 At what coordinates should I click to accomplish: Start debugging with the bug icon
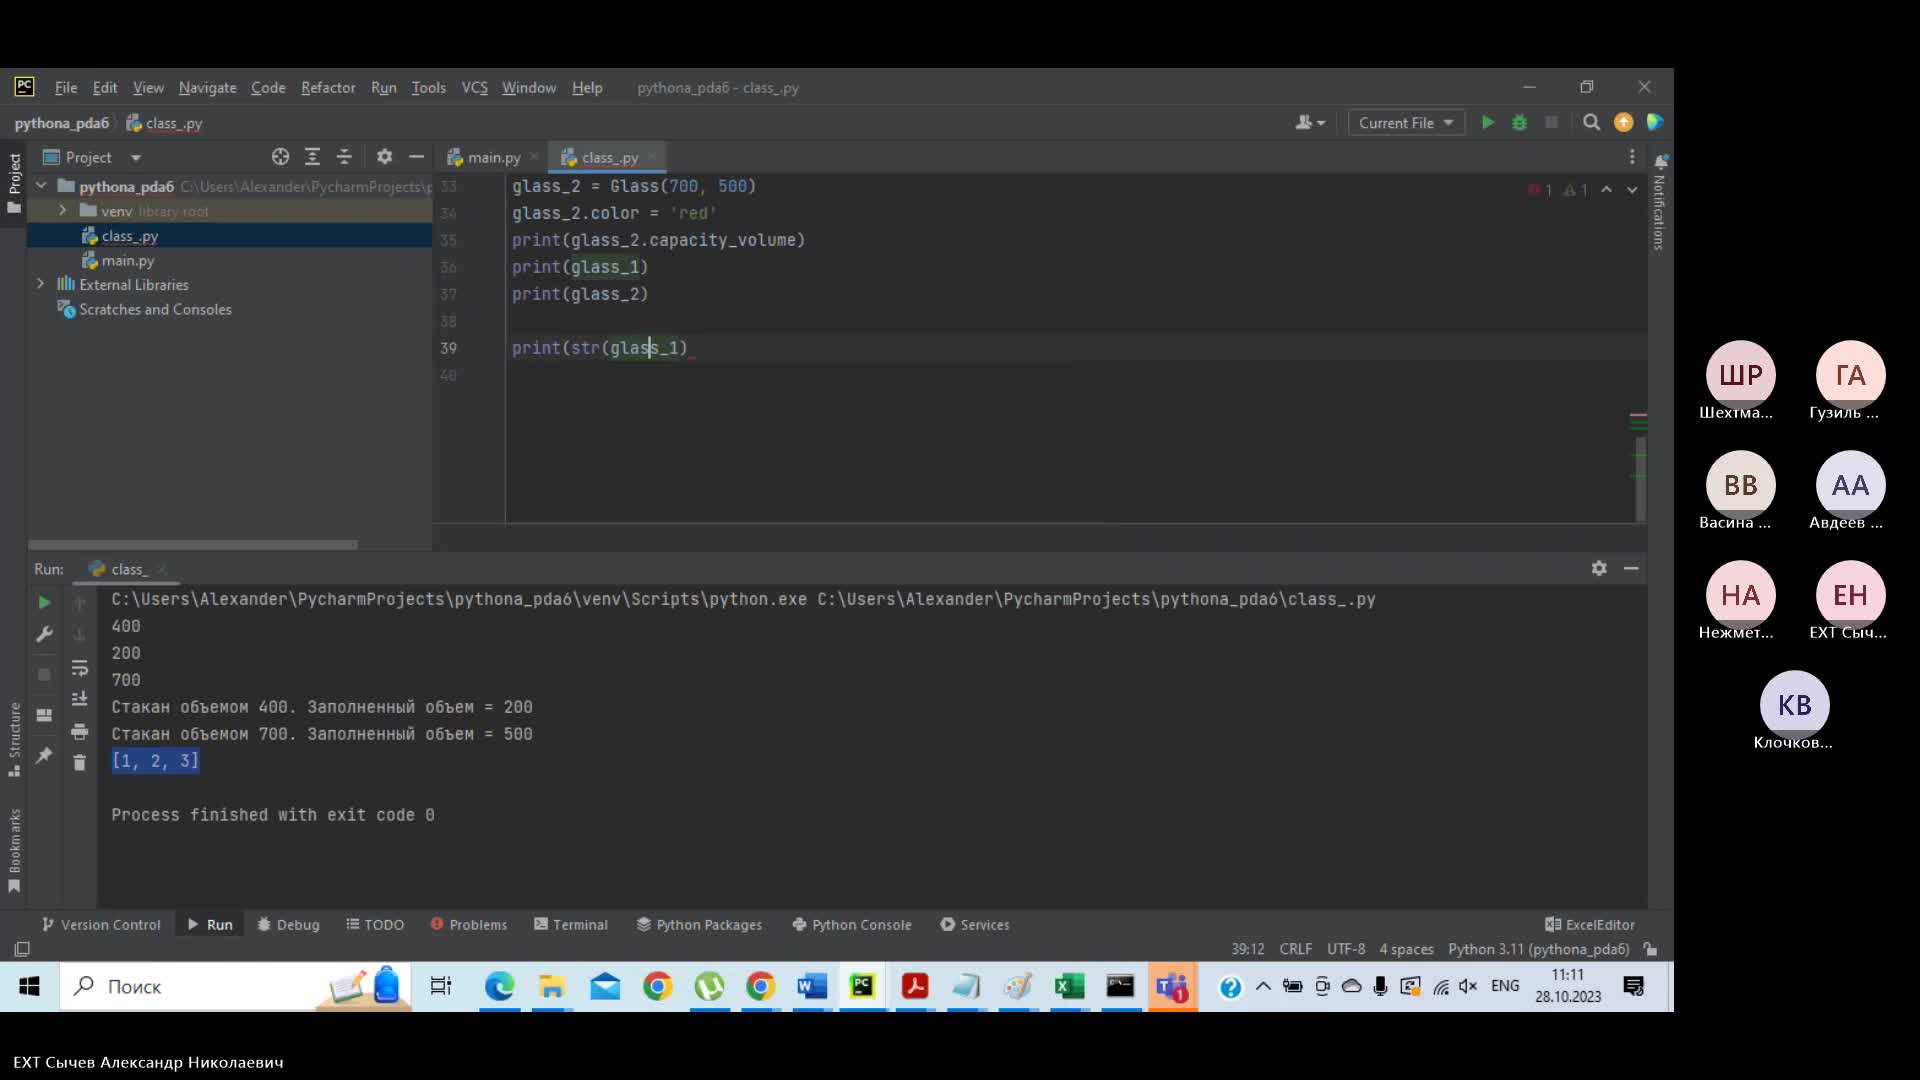tap(1519, 122)
